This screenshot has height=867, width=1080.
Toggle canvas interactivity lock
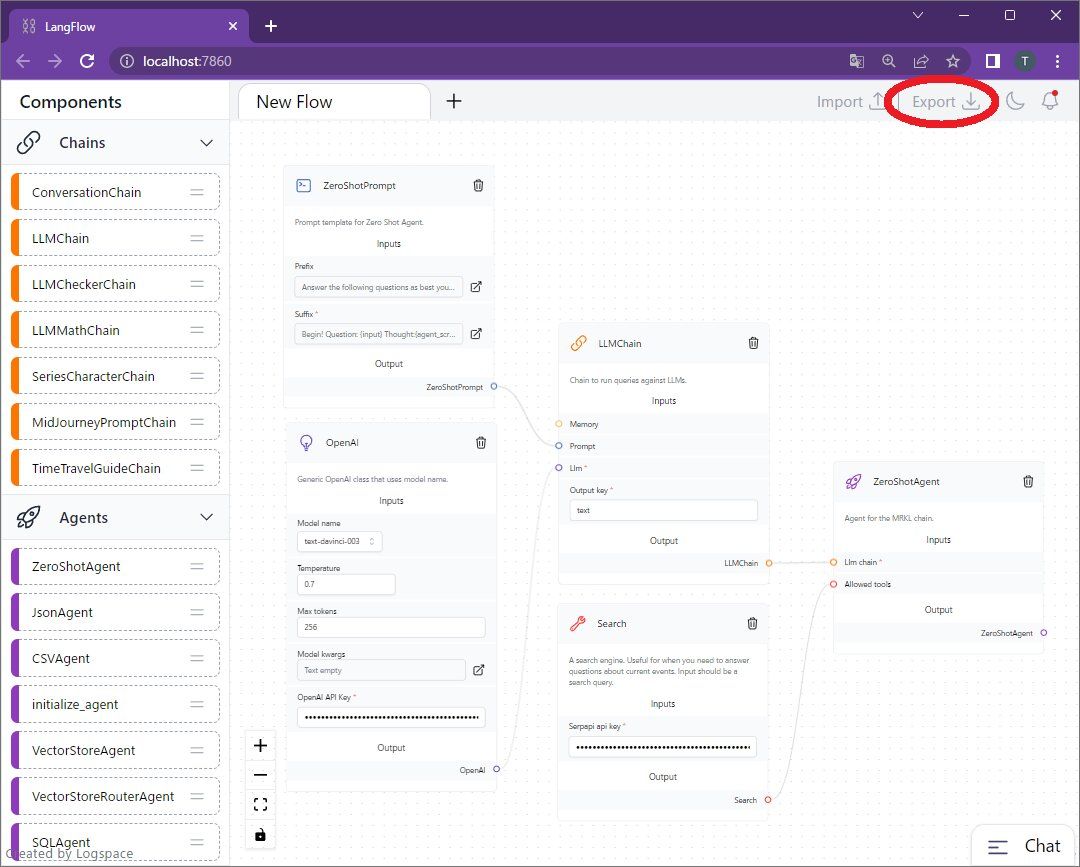(261, 834)
